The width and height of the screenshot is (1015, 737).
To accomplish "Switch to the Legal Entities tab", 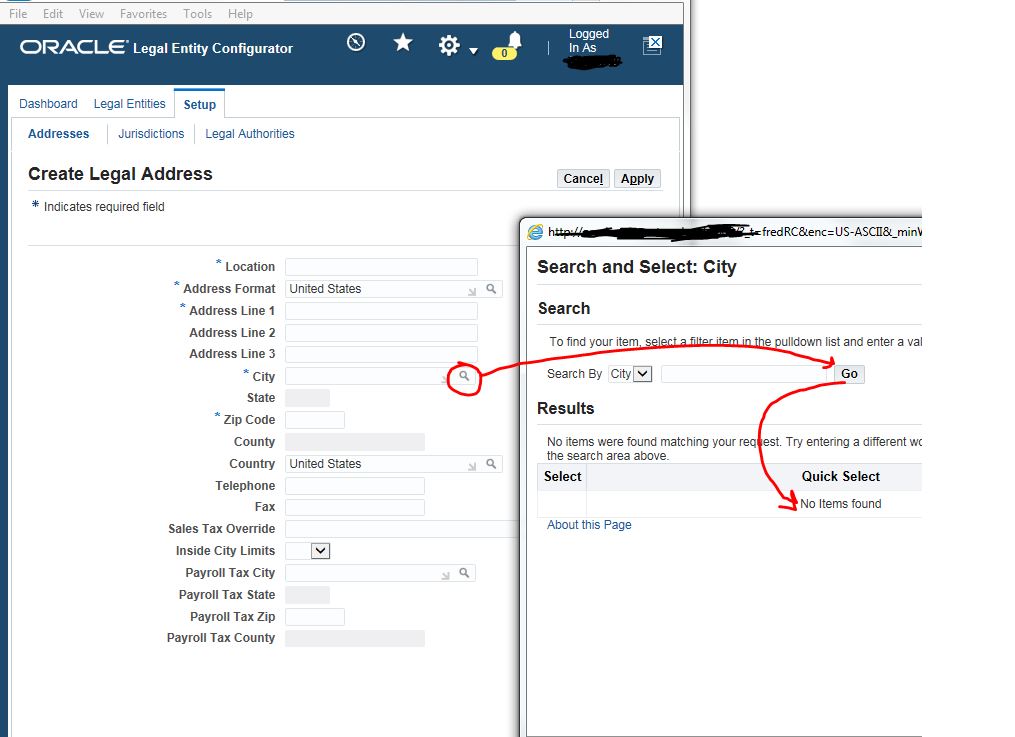I will click(129, 104).
